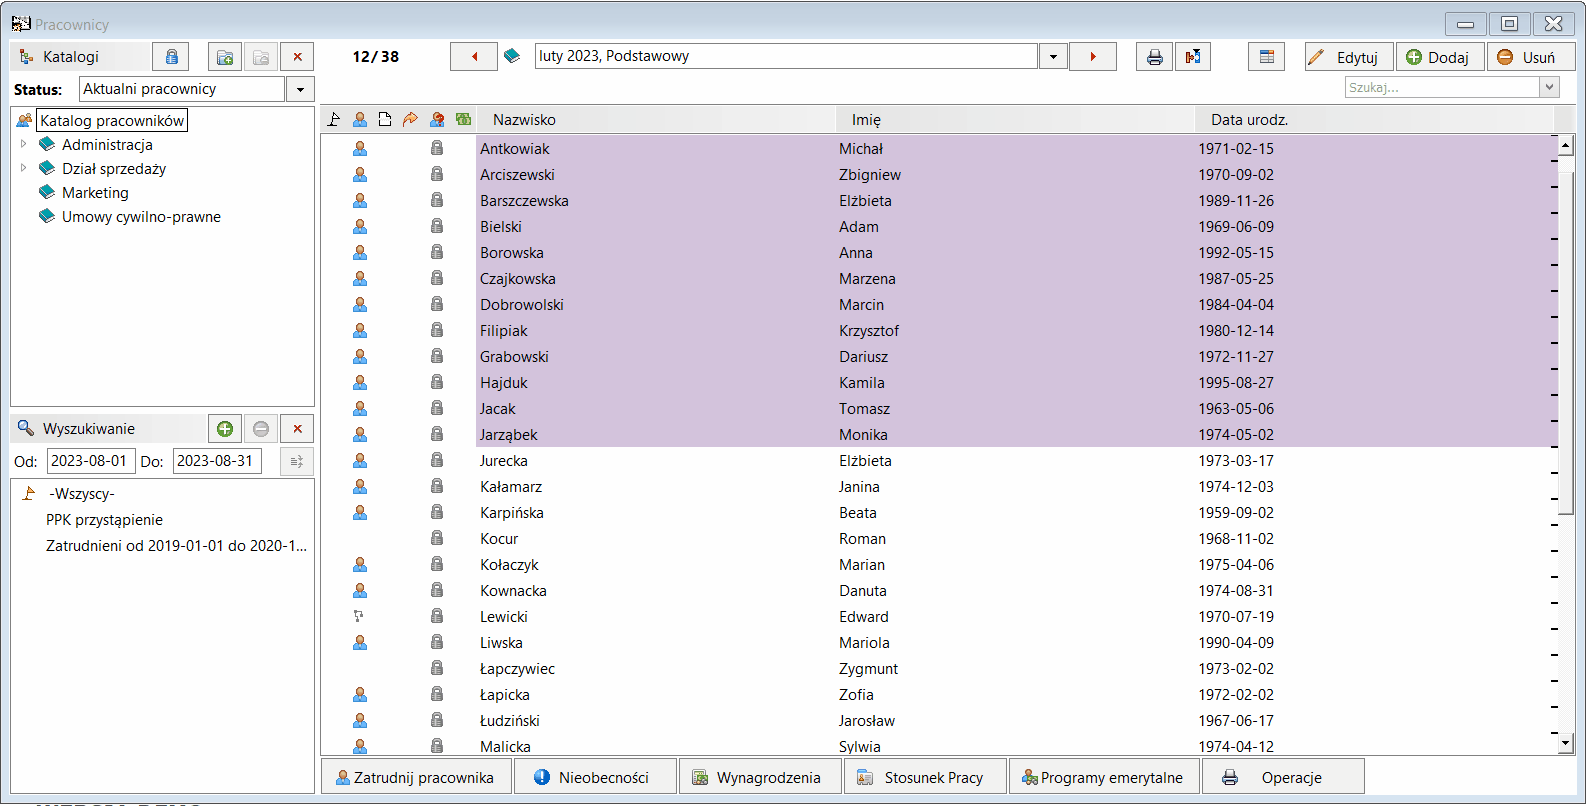Click the import/export icon beside the printer
1586x806 pixels.
tap(1193, 57)
